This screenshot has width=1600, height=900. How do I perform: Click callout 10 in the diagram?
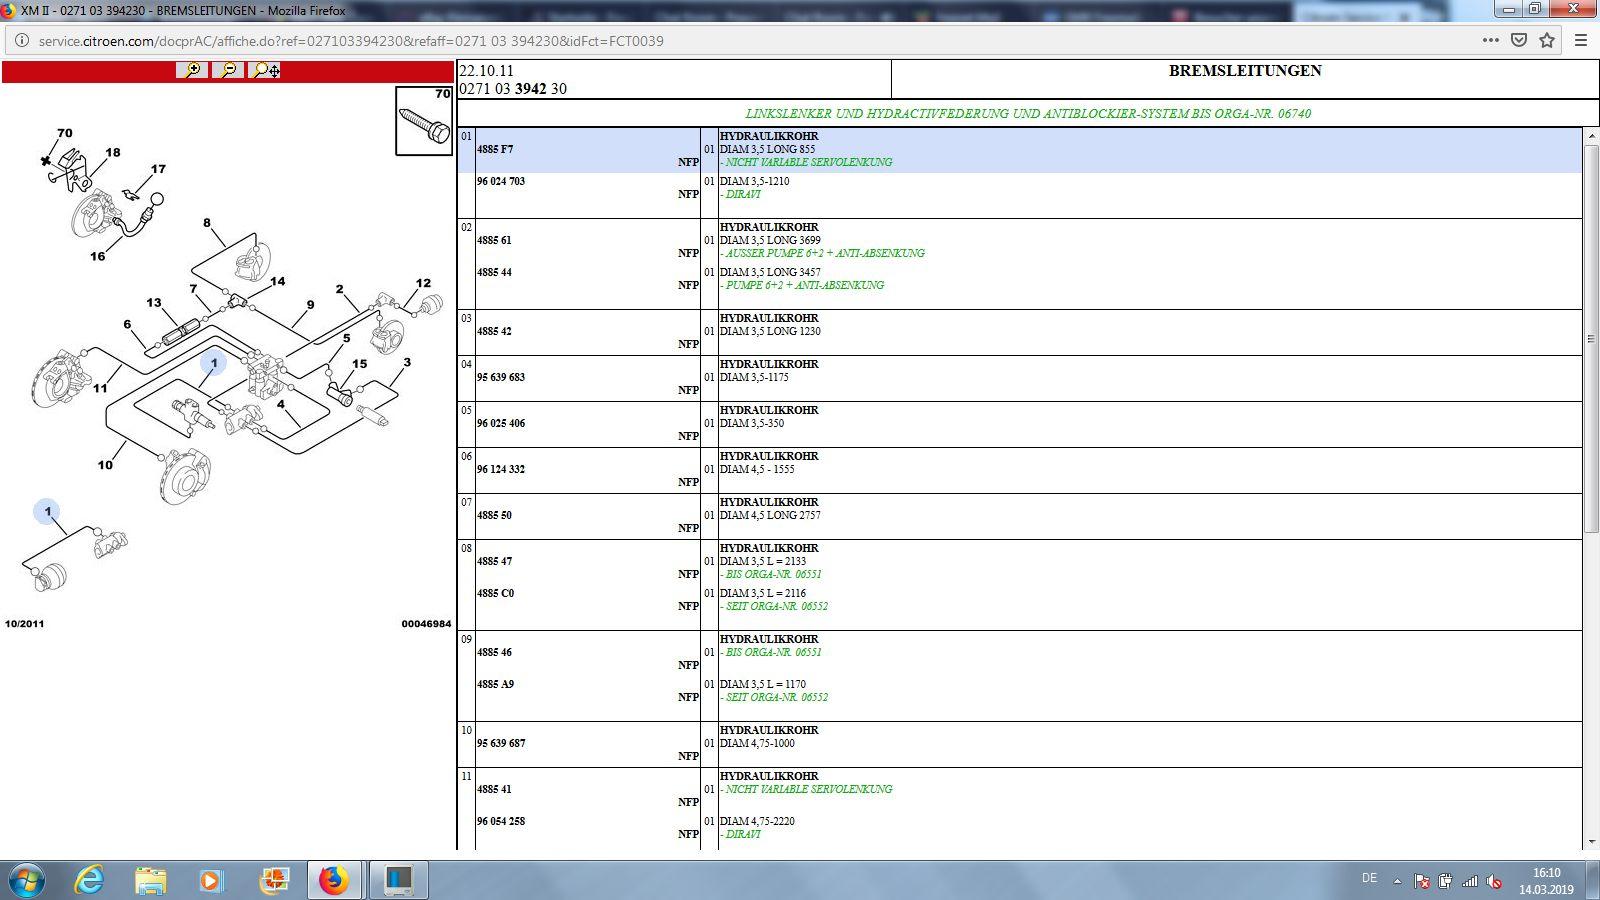105,465
